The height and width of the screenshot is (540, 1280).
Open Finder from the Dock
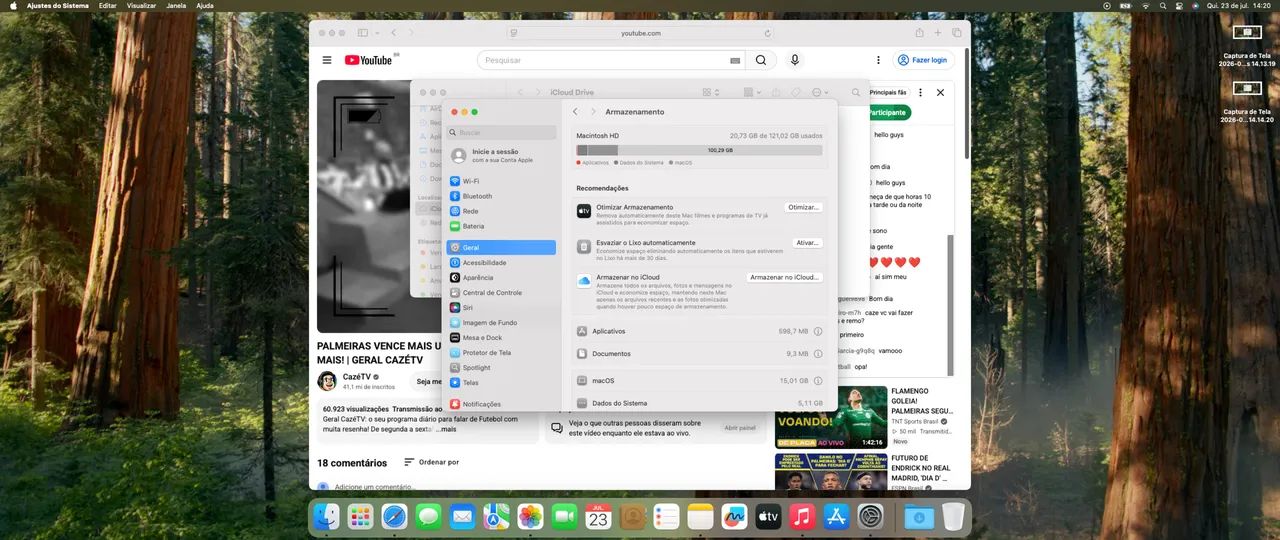point(327,516)
